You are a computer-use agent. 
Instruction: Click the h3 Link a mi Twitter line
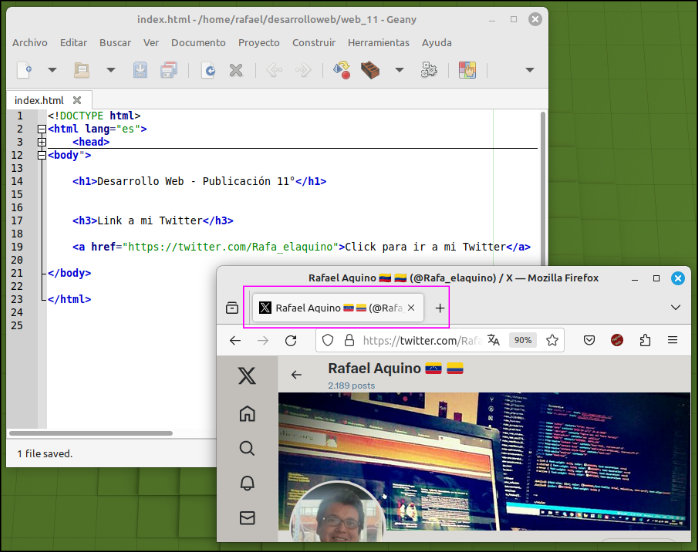(153, 221)
